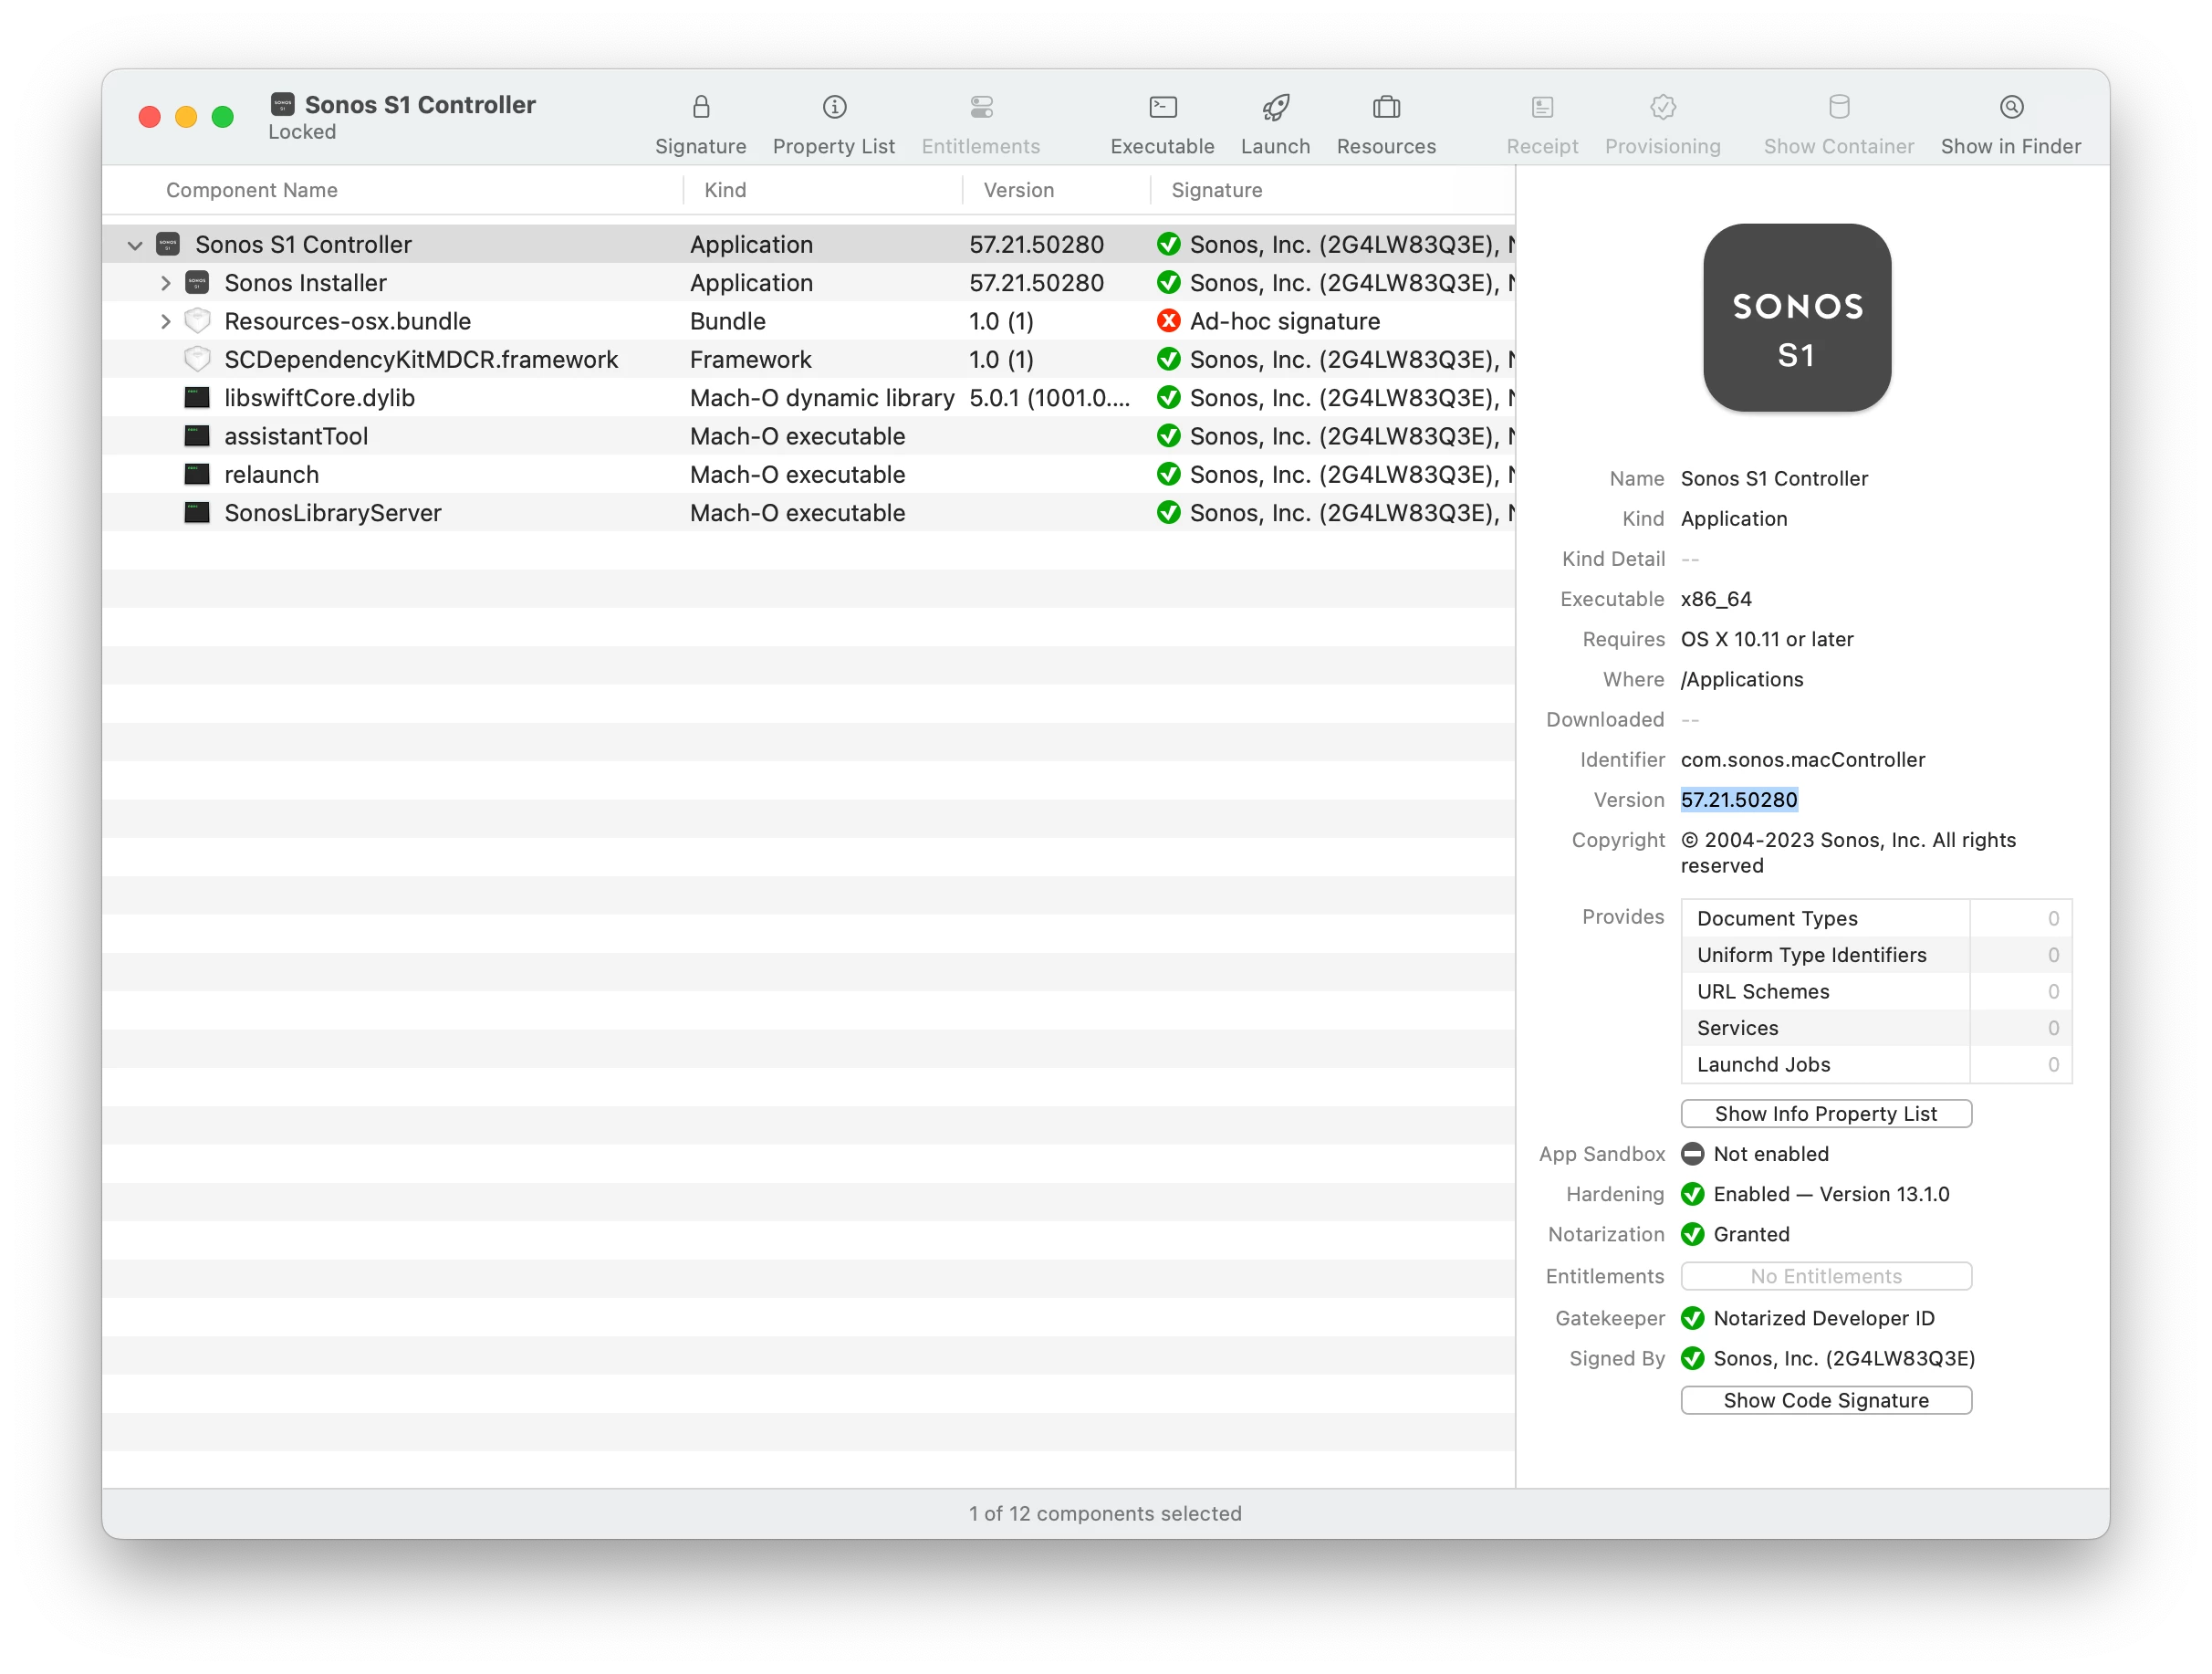Click green checkmark in Sonos Installer signature
The width and height of the screenshot is (2212, 1674).
pos(1168,283)
